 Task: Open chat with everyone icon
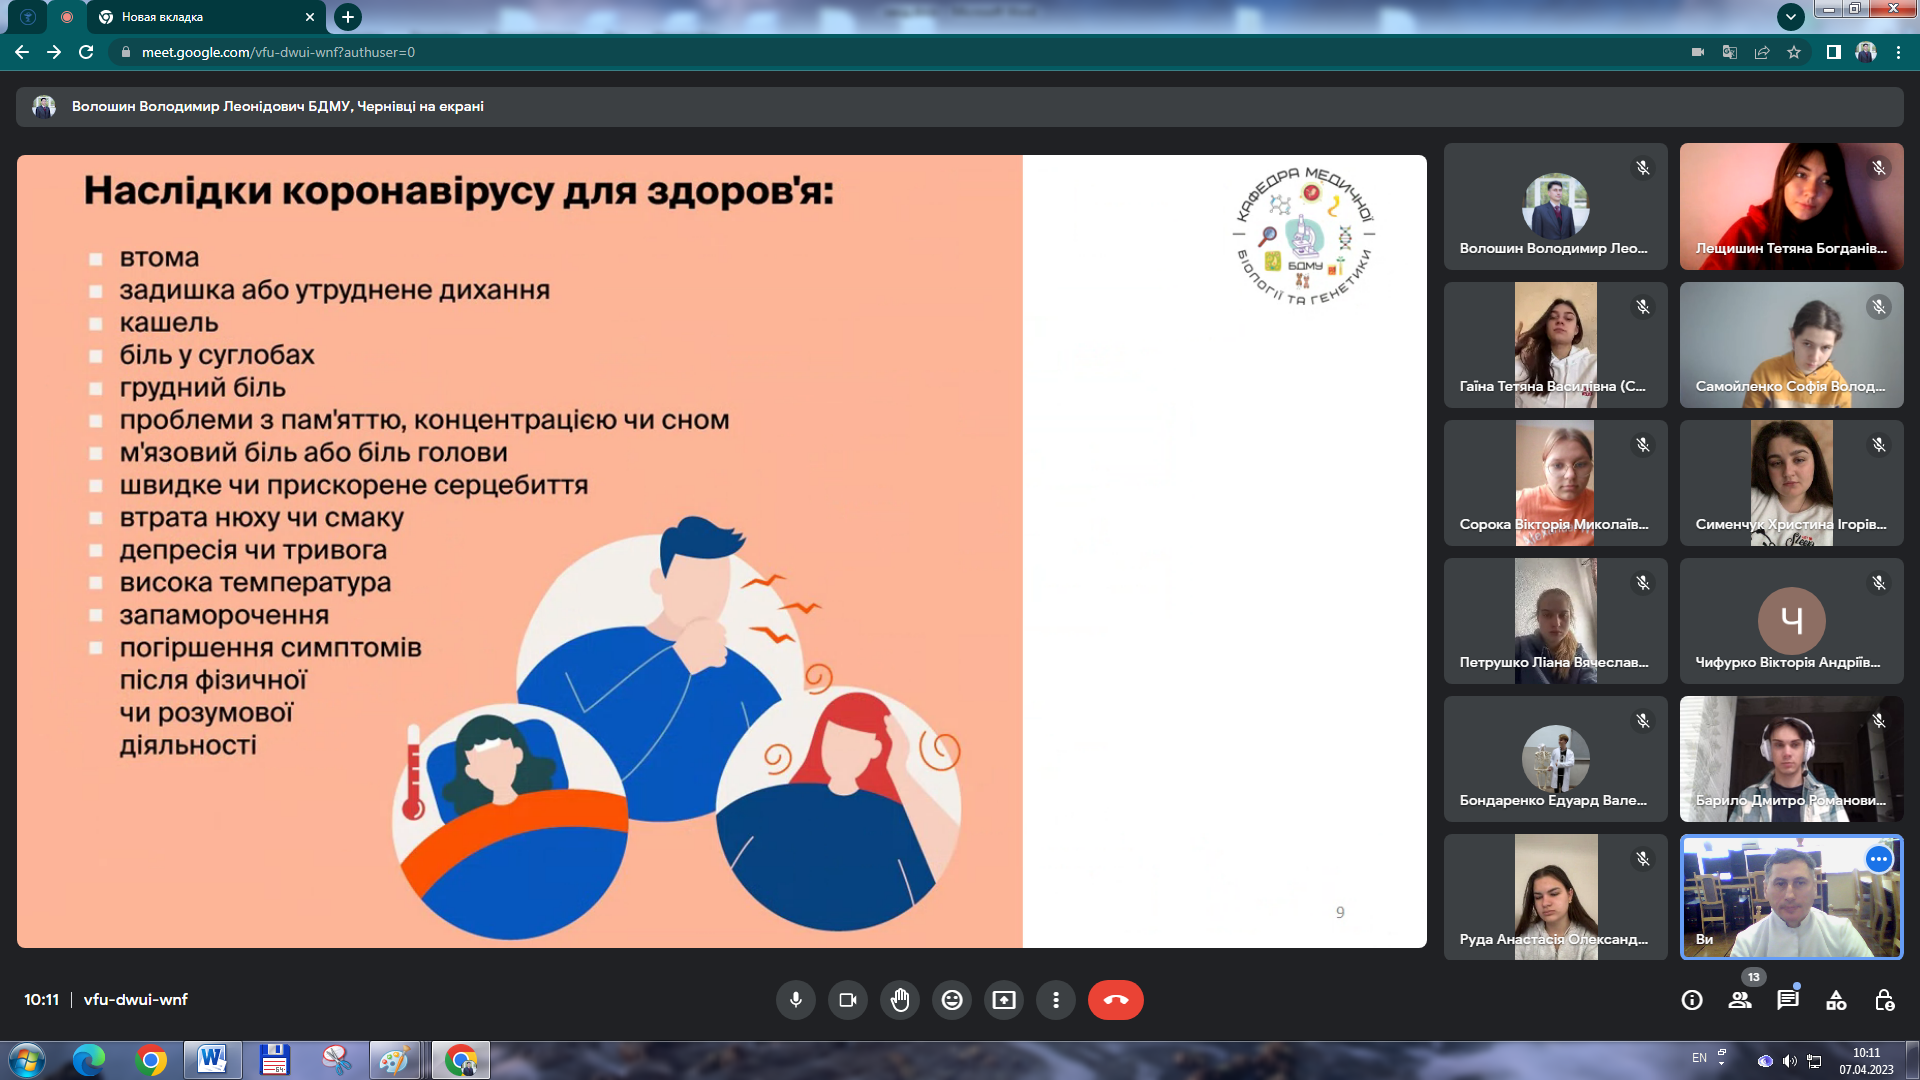coord(1788,1000)
